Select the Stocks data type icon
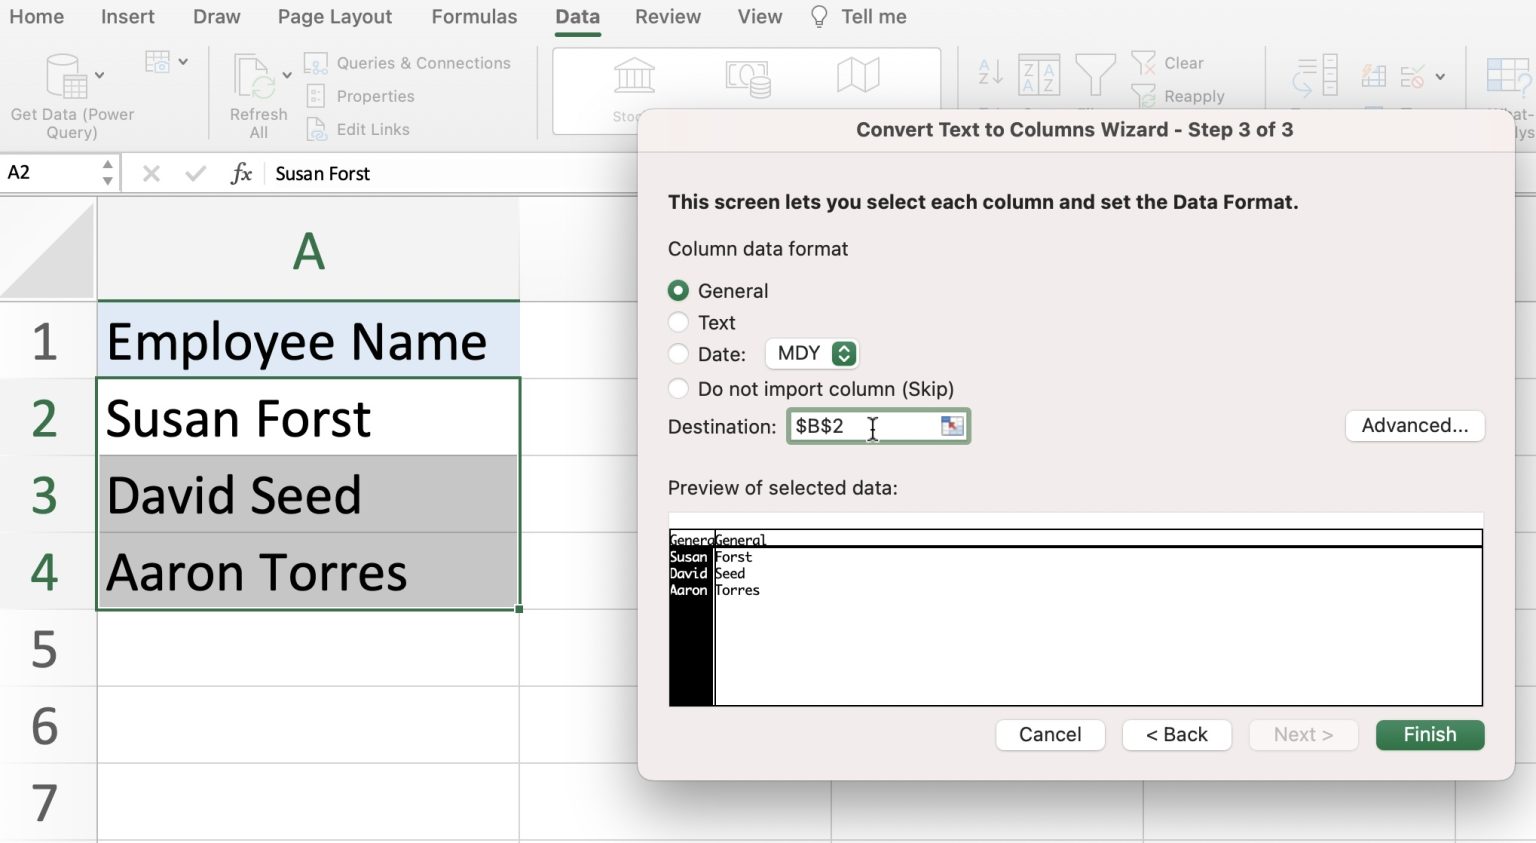This screenshot has width=1536, height=843. point(634,76)
